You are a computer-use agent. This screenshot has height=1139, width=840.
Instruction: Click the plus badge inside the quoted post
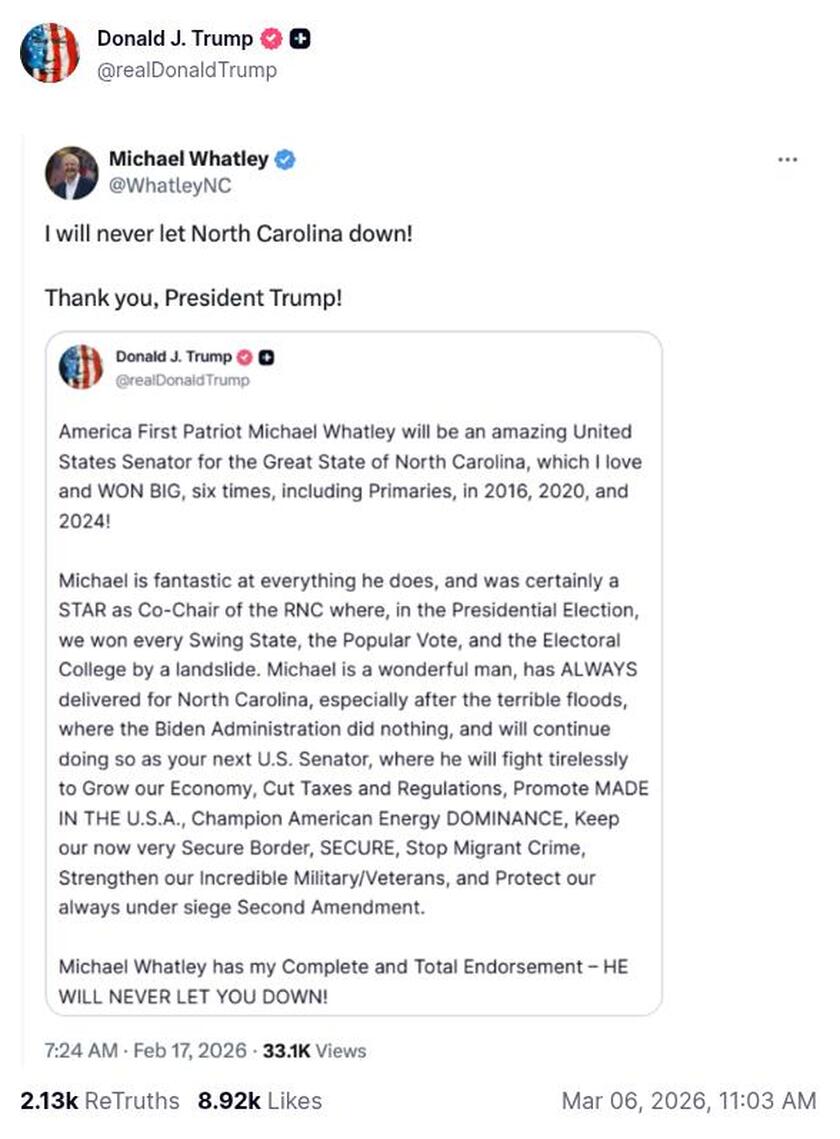[x=267, y=357]
